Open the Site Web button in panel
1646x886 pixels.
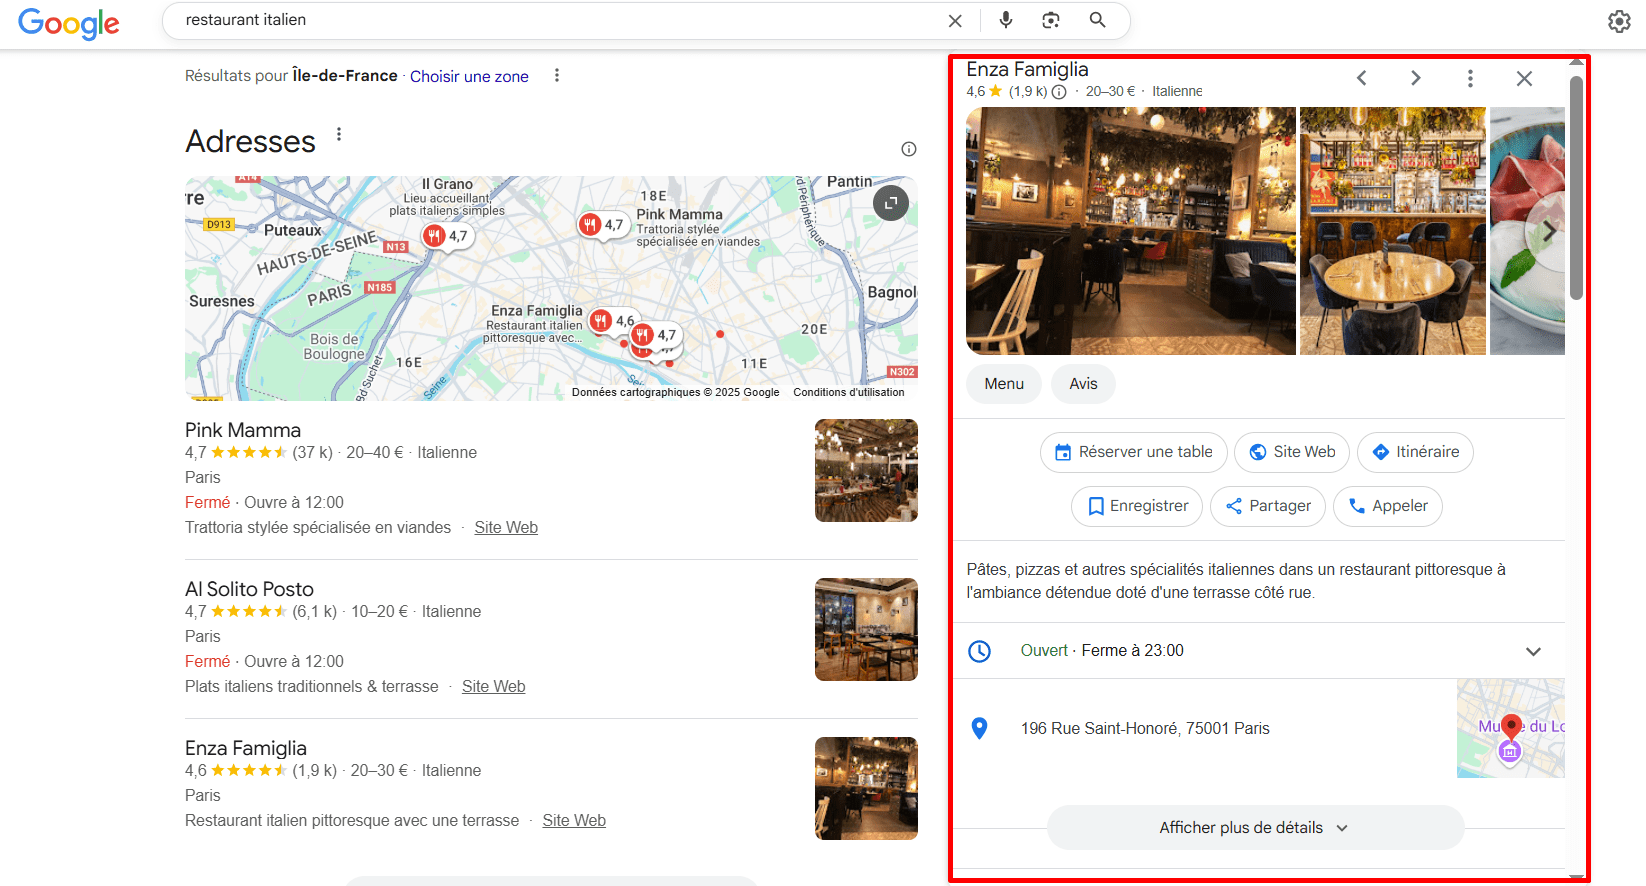1292,452
